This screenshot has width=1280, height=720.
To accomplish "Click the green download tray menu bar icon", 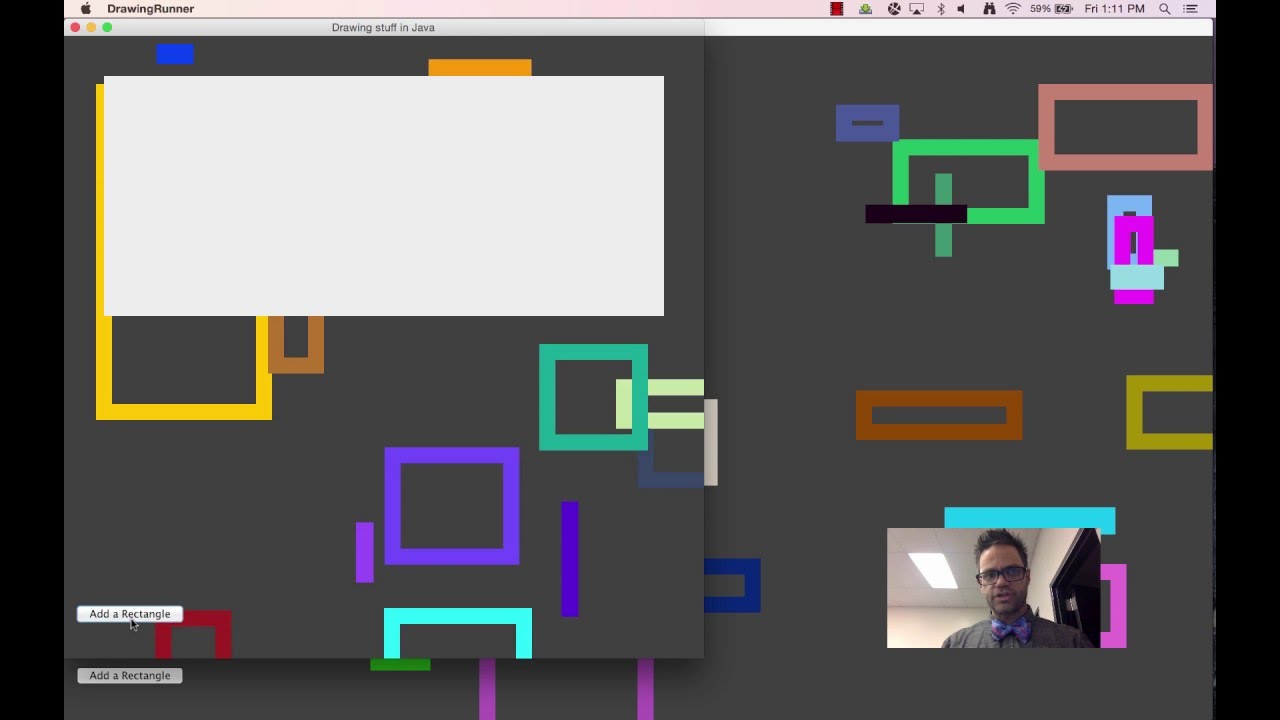I will pyautogui.click(x=866, y=9).
